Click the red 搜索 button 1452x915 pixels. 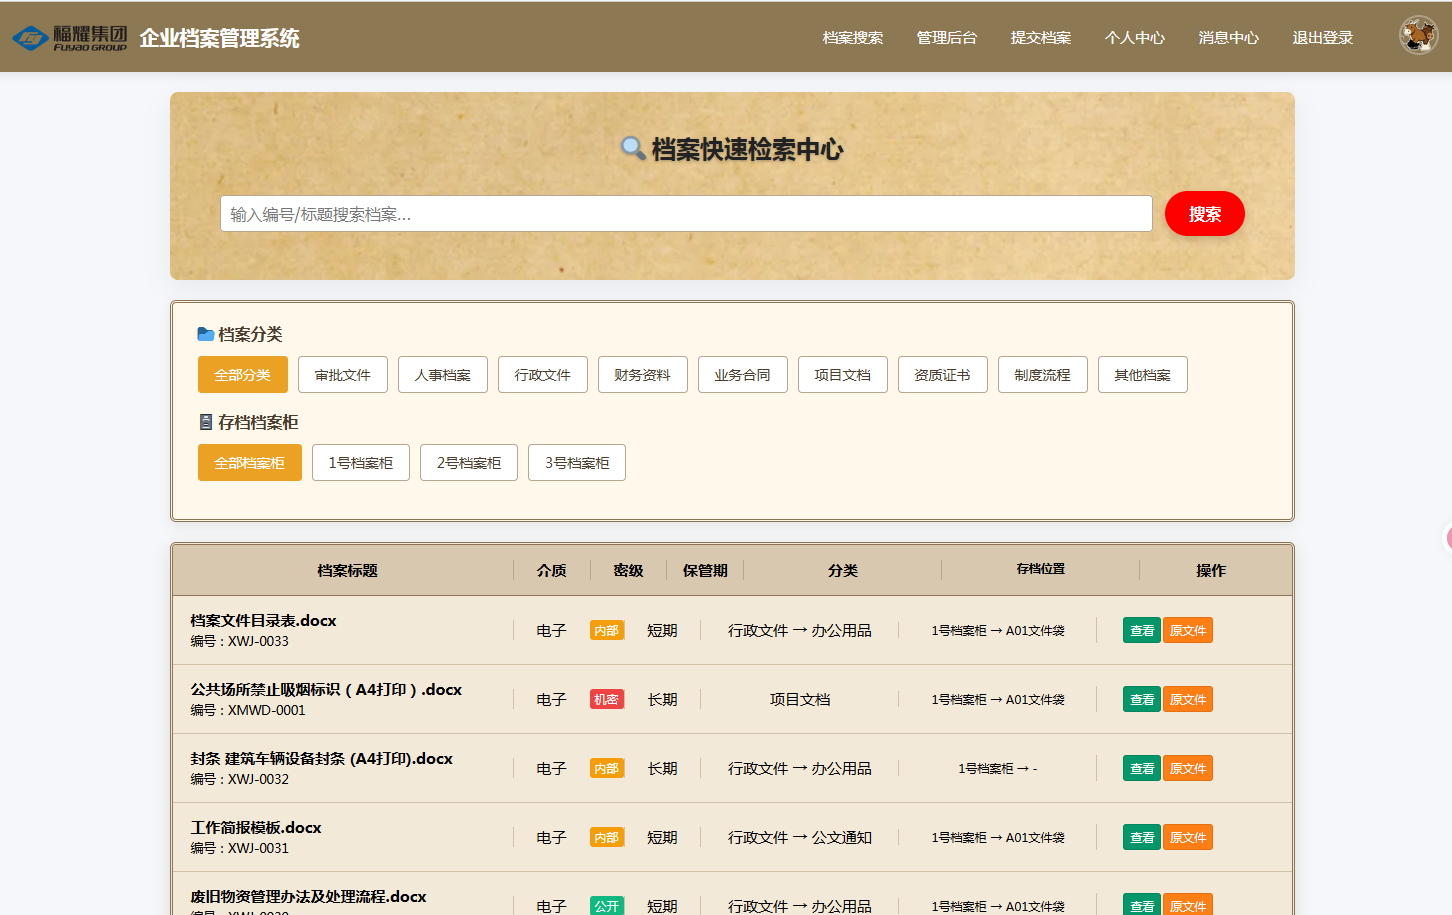coord(1205,214)
